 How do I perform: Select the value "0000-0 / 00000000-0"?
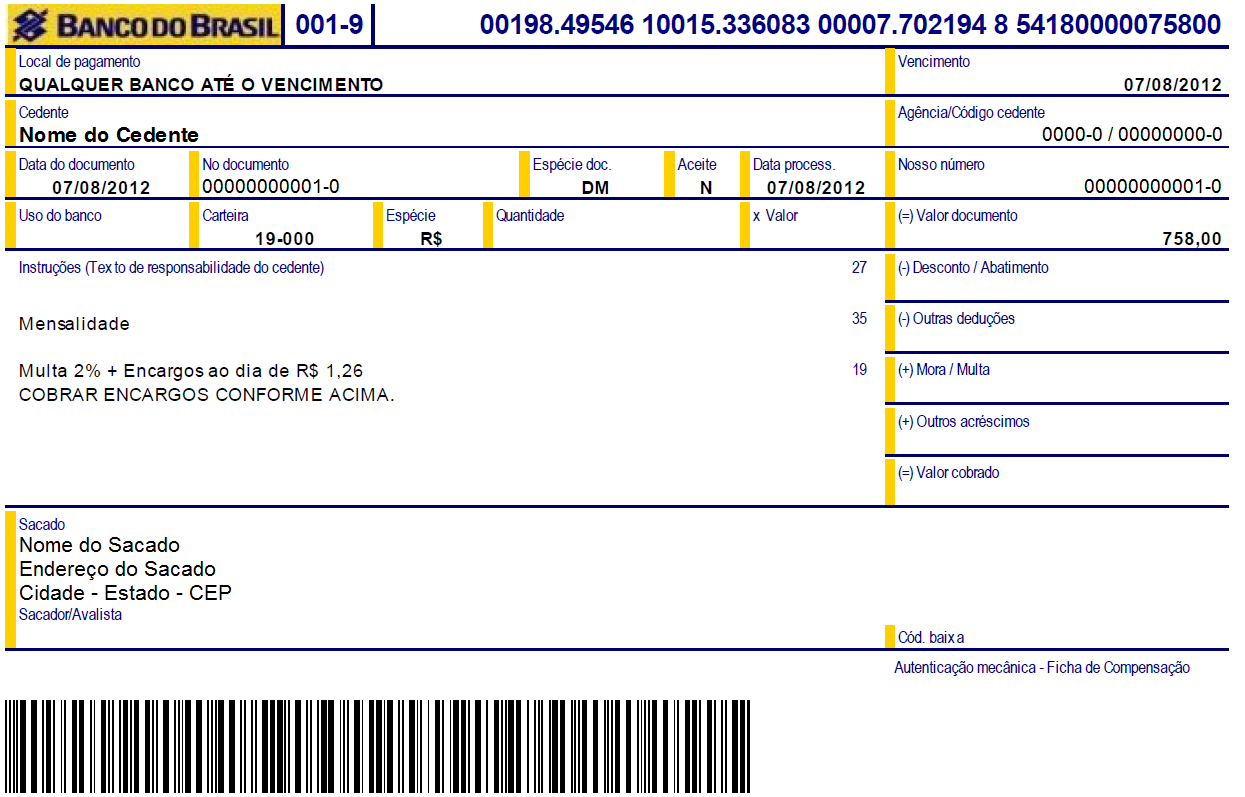pos(1132,135)
